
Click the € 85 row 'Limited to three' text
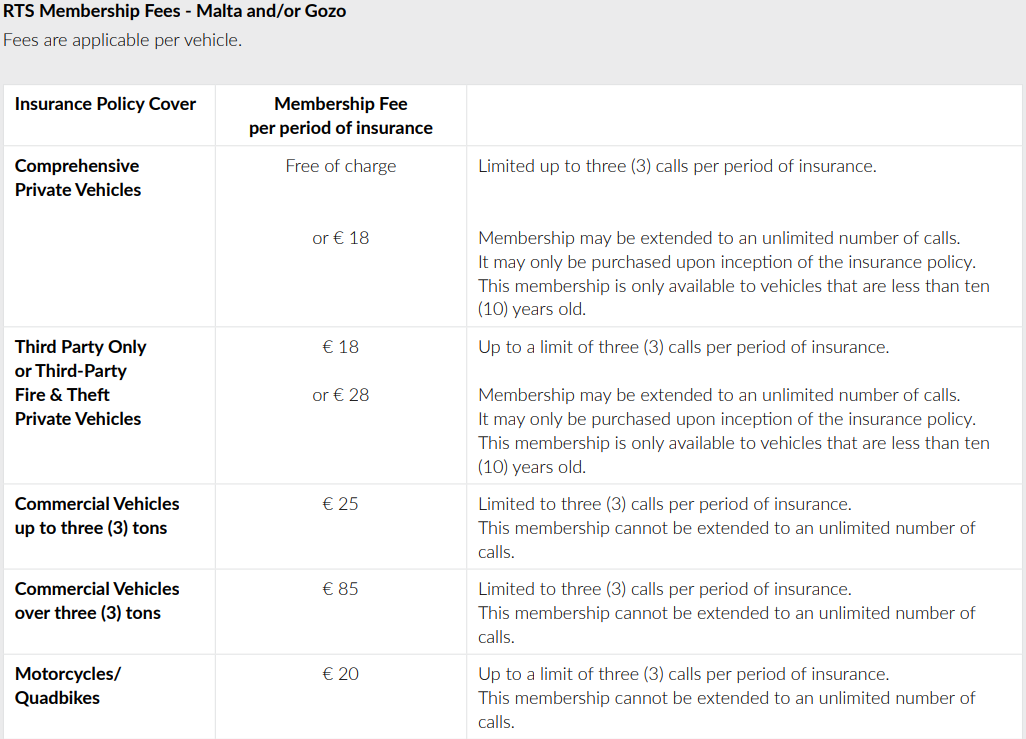pos(665,589)
